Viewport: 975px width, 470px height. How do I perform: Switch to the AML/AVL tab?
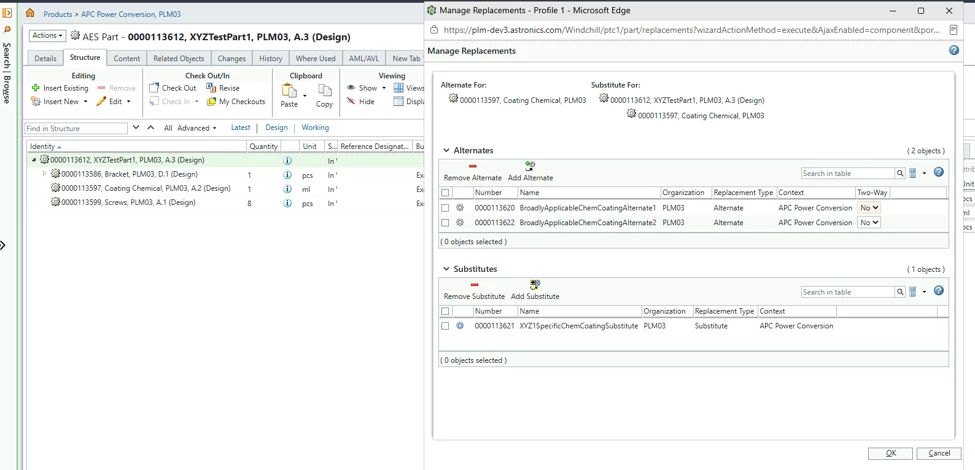(x=364, y=58)
